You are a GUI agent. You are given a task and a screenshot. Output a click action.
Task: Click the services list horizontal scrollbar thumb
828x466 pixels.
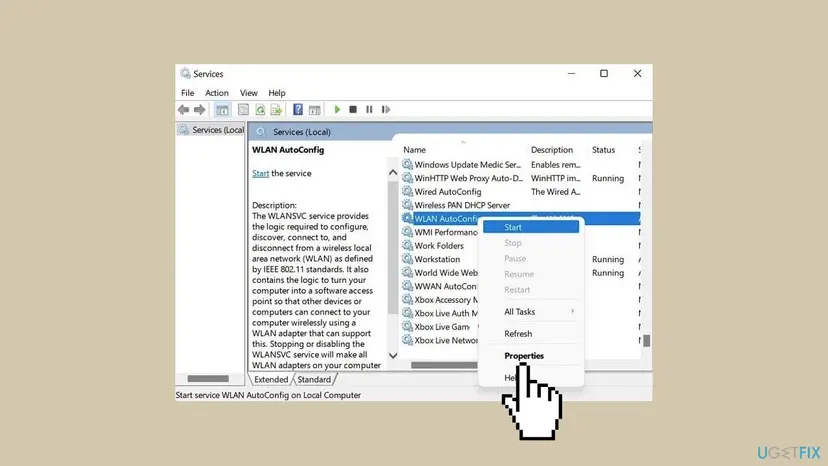(x=444, y=365)
